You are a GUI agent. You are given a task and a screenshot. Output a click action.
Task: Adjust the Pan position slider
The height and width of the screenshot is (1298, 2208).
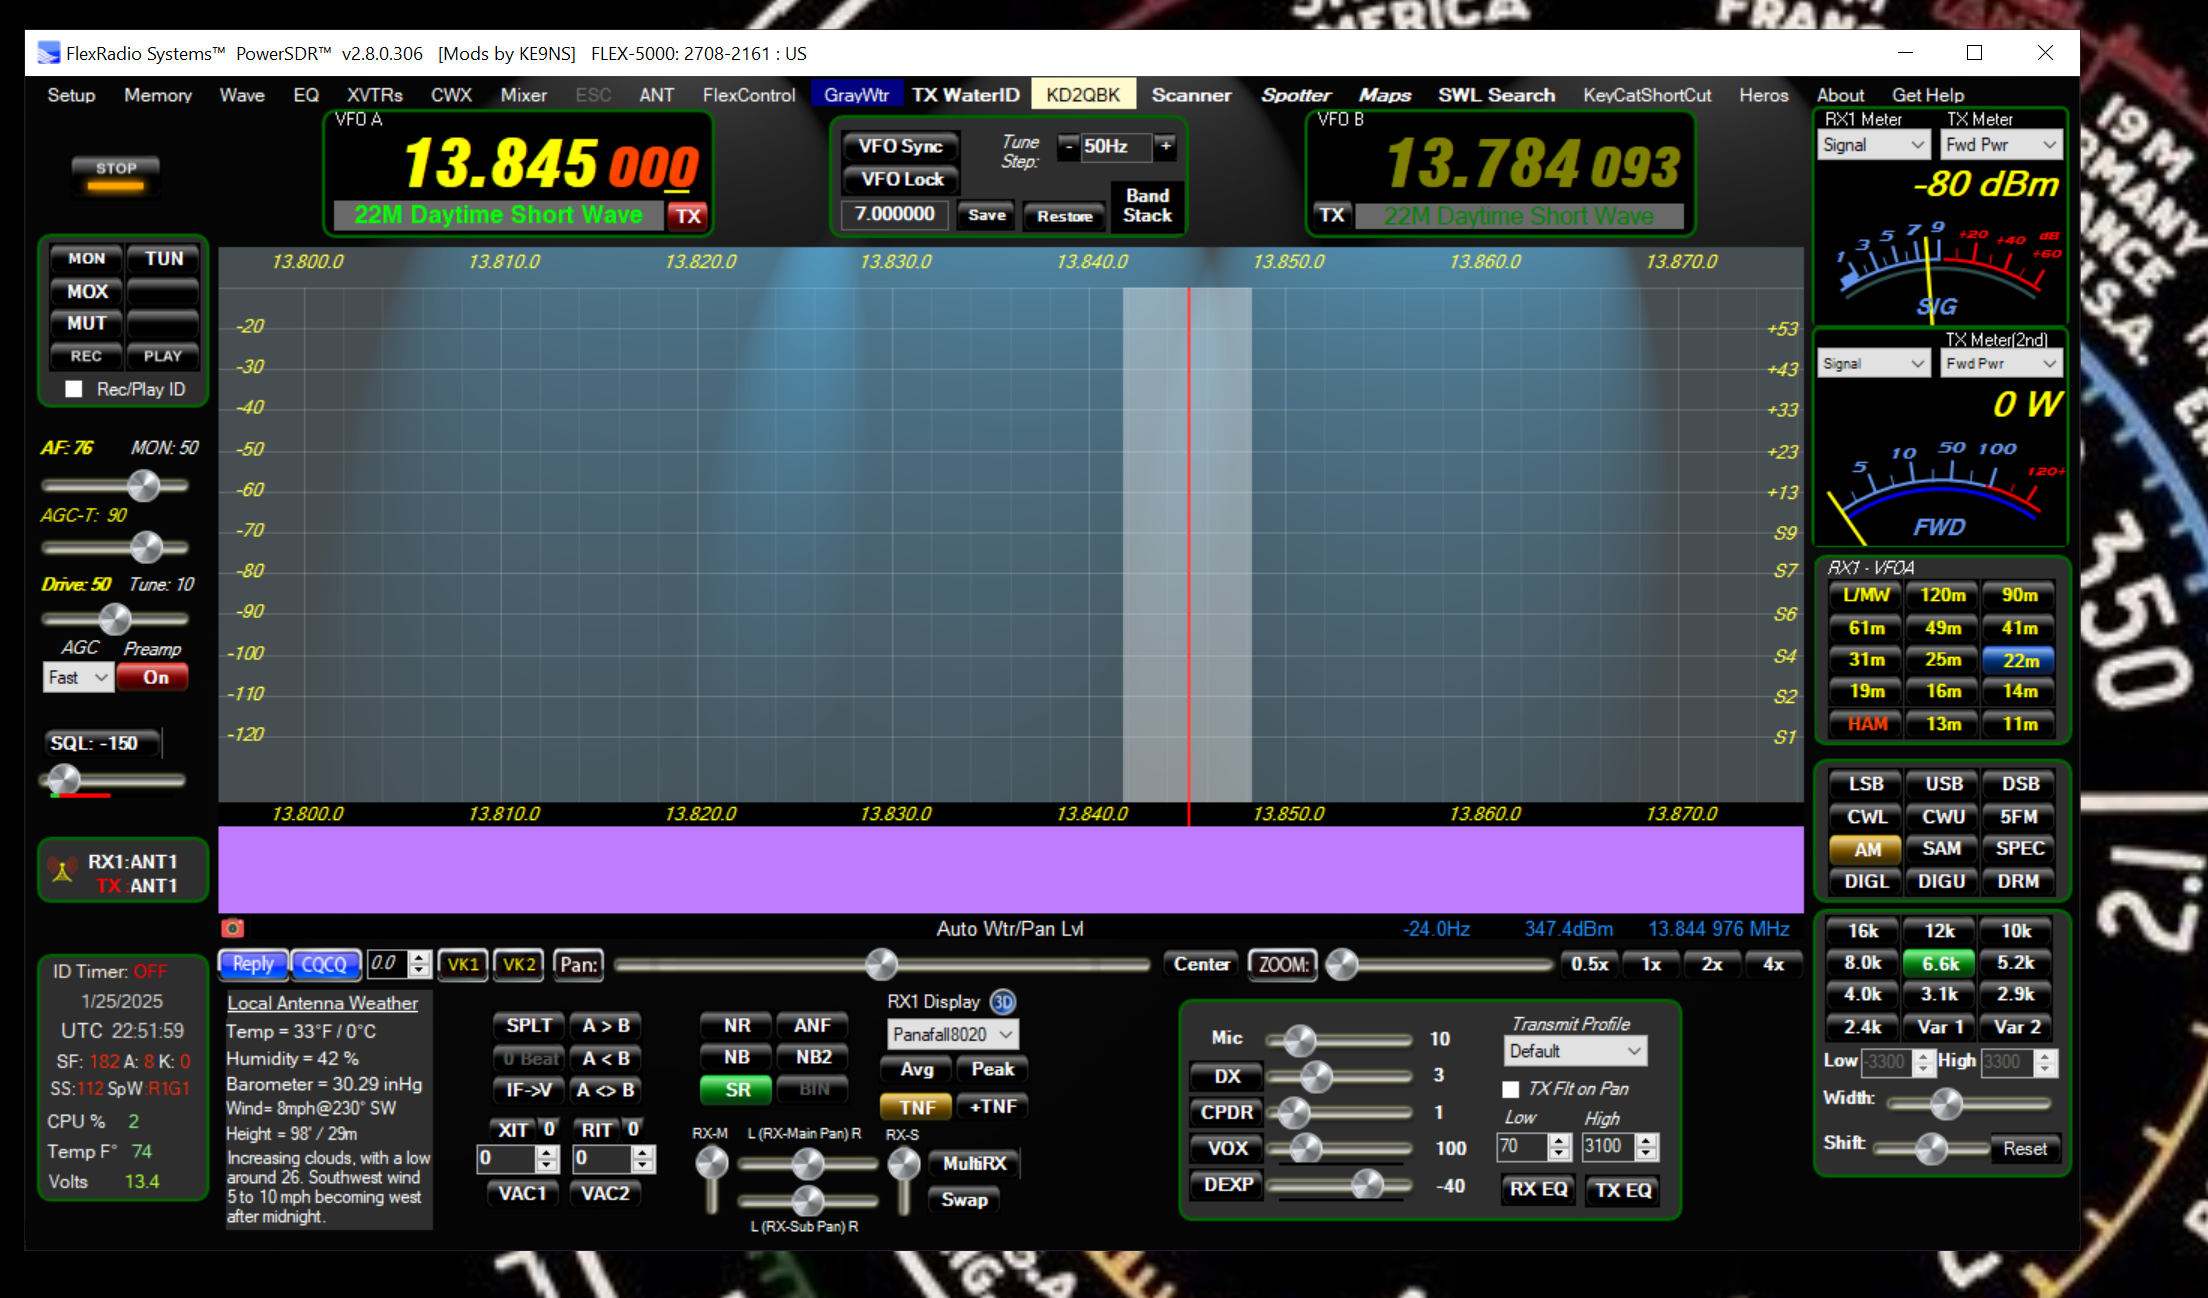point(882,964)
